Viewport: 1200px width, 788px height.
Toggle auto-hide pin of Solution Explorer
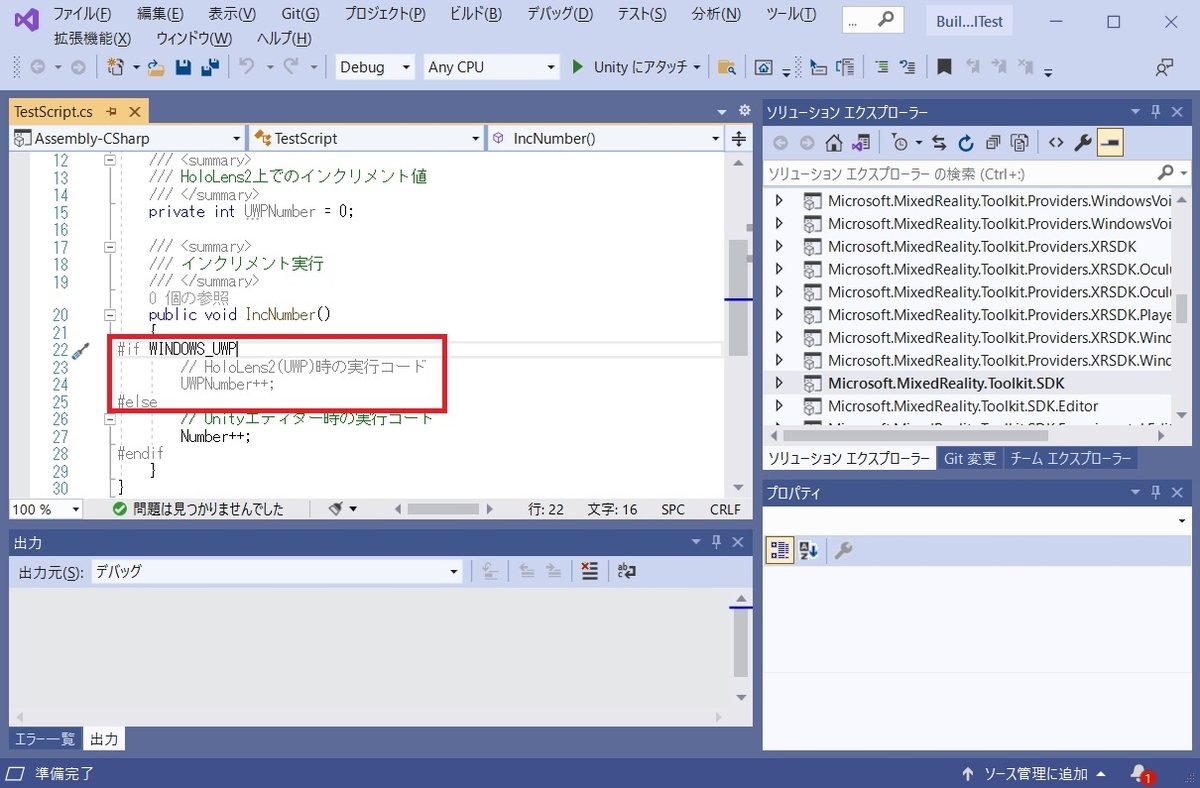coord(1156,111)
